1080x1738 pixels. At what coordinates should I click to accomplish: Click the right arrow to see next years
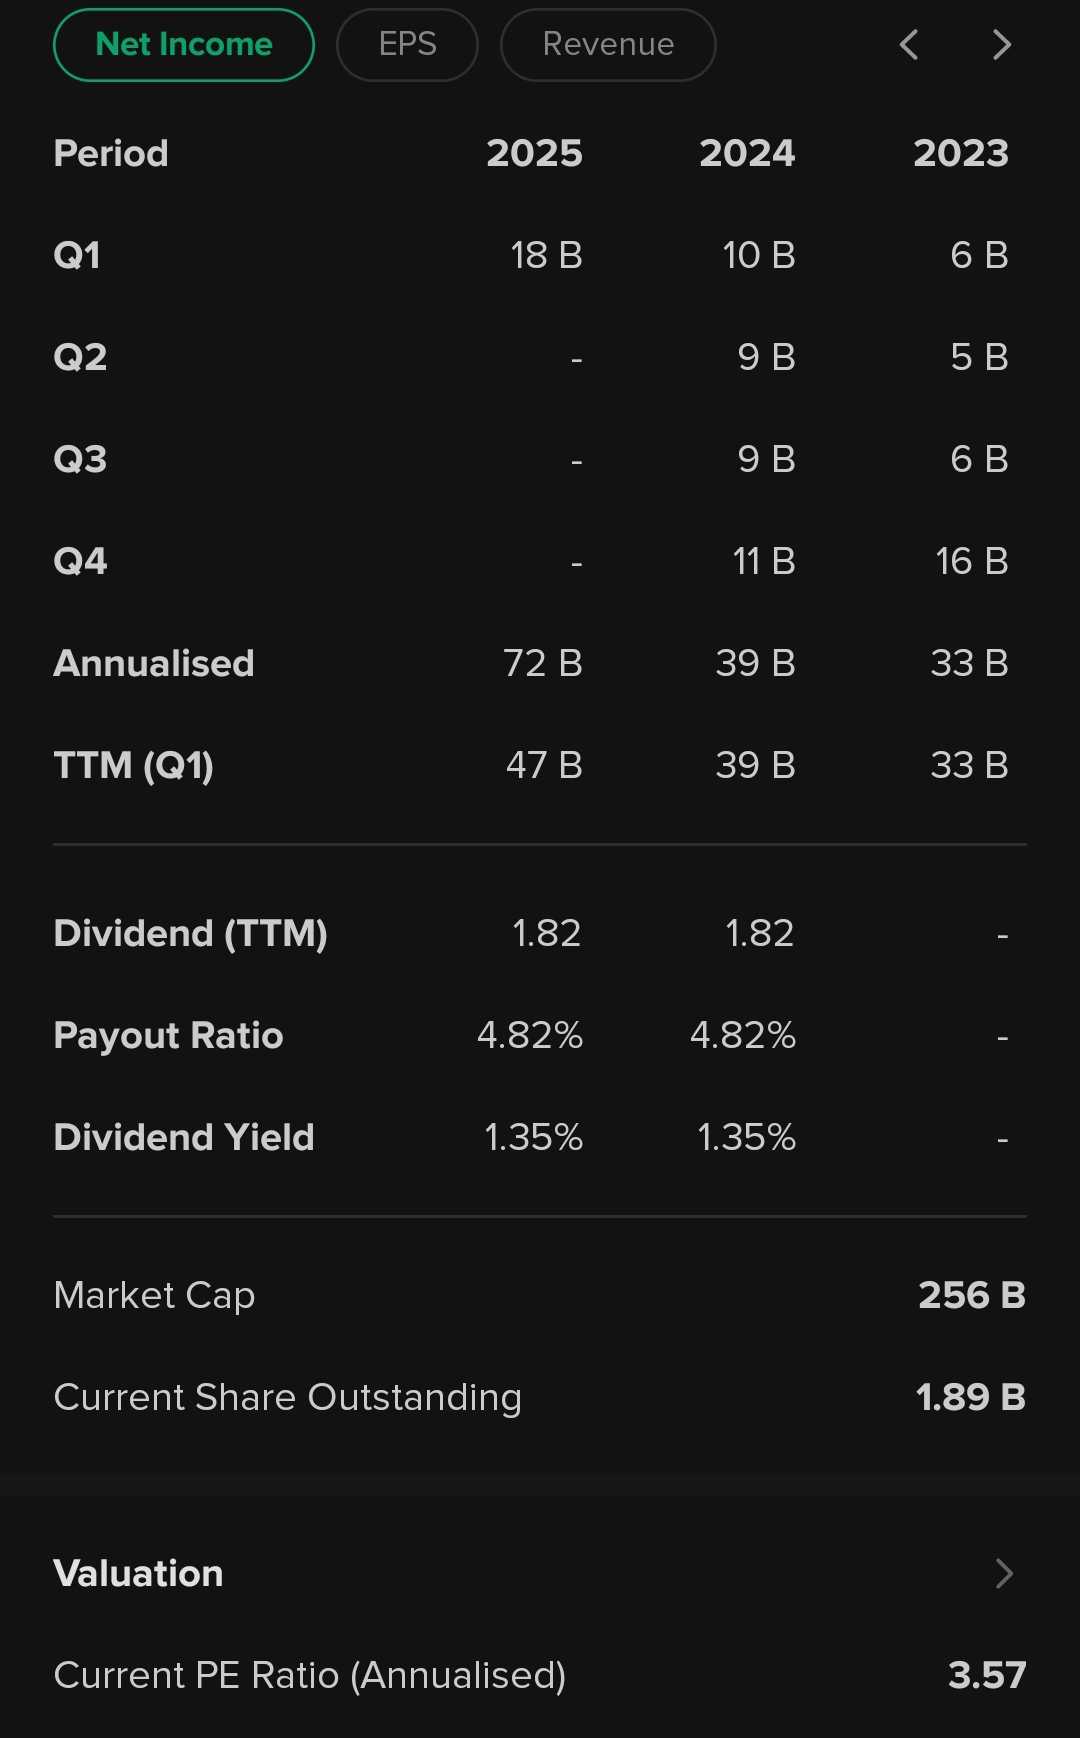click(x=1001, y=45)
